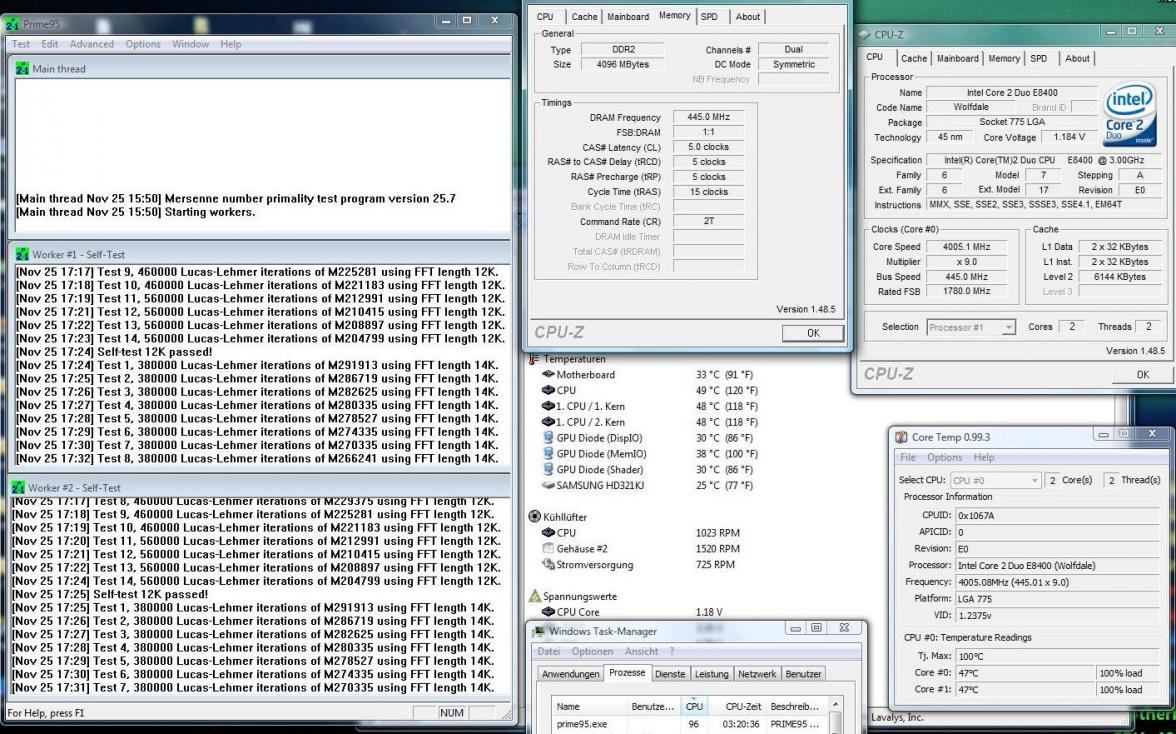Click the 1. CPU / 2. Kern icon
The width and height of the screenshot is (1176, 734).
548,421
